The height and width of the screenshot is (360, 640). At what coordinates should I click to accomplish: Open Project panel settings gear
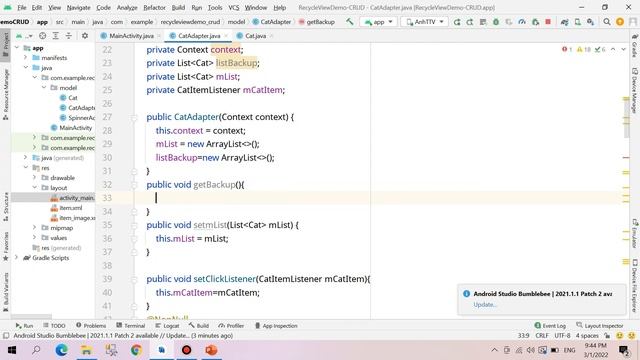(85, 36)
